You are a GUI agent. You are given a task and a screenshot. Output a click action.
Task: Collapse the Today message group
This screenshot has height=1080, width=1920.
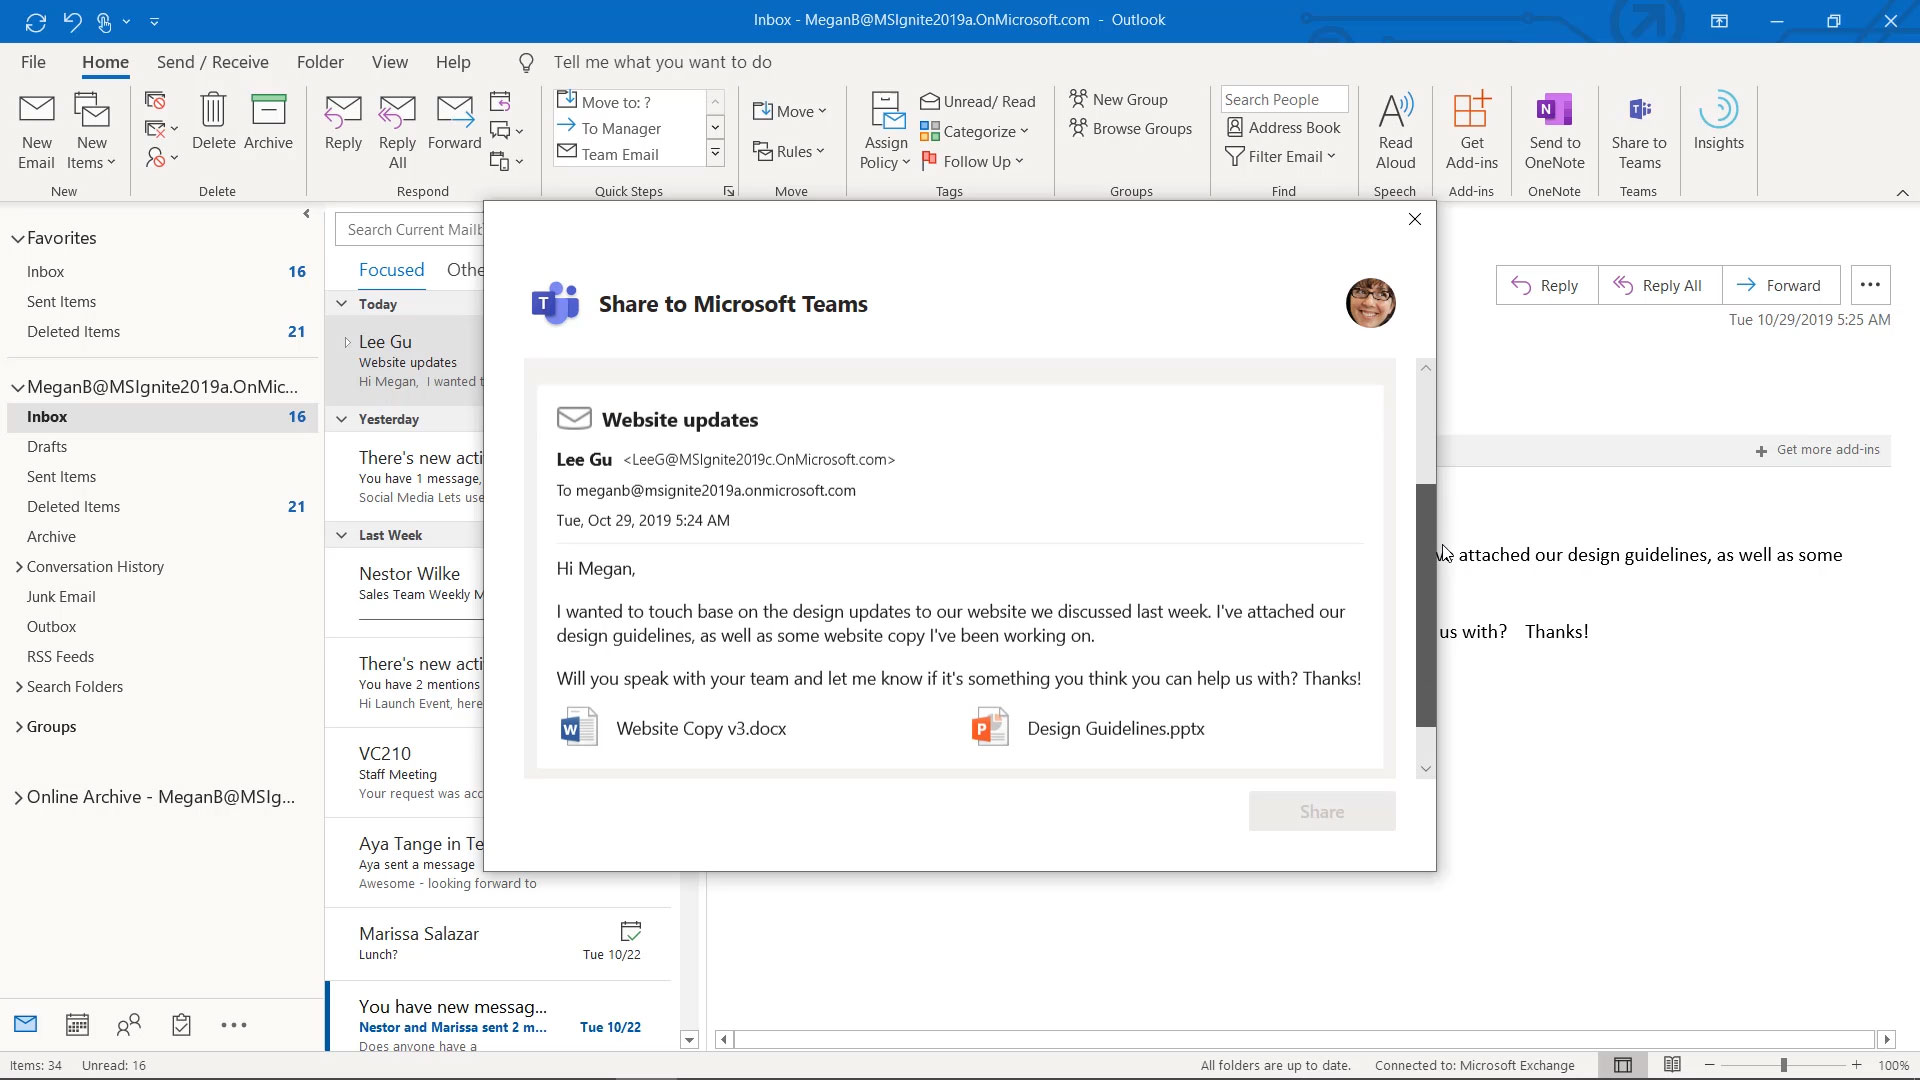[341, 304]
